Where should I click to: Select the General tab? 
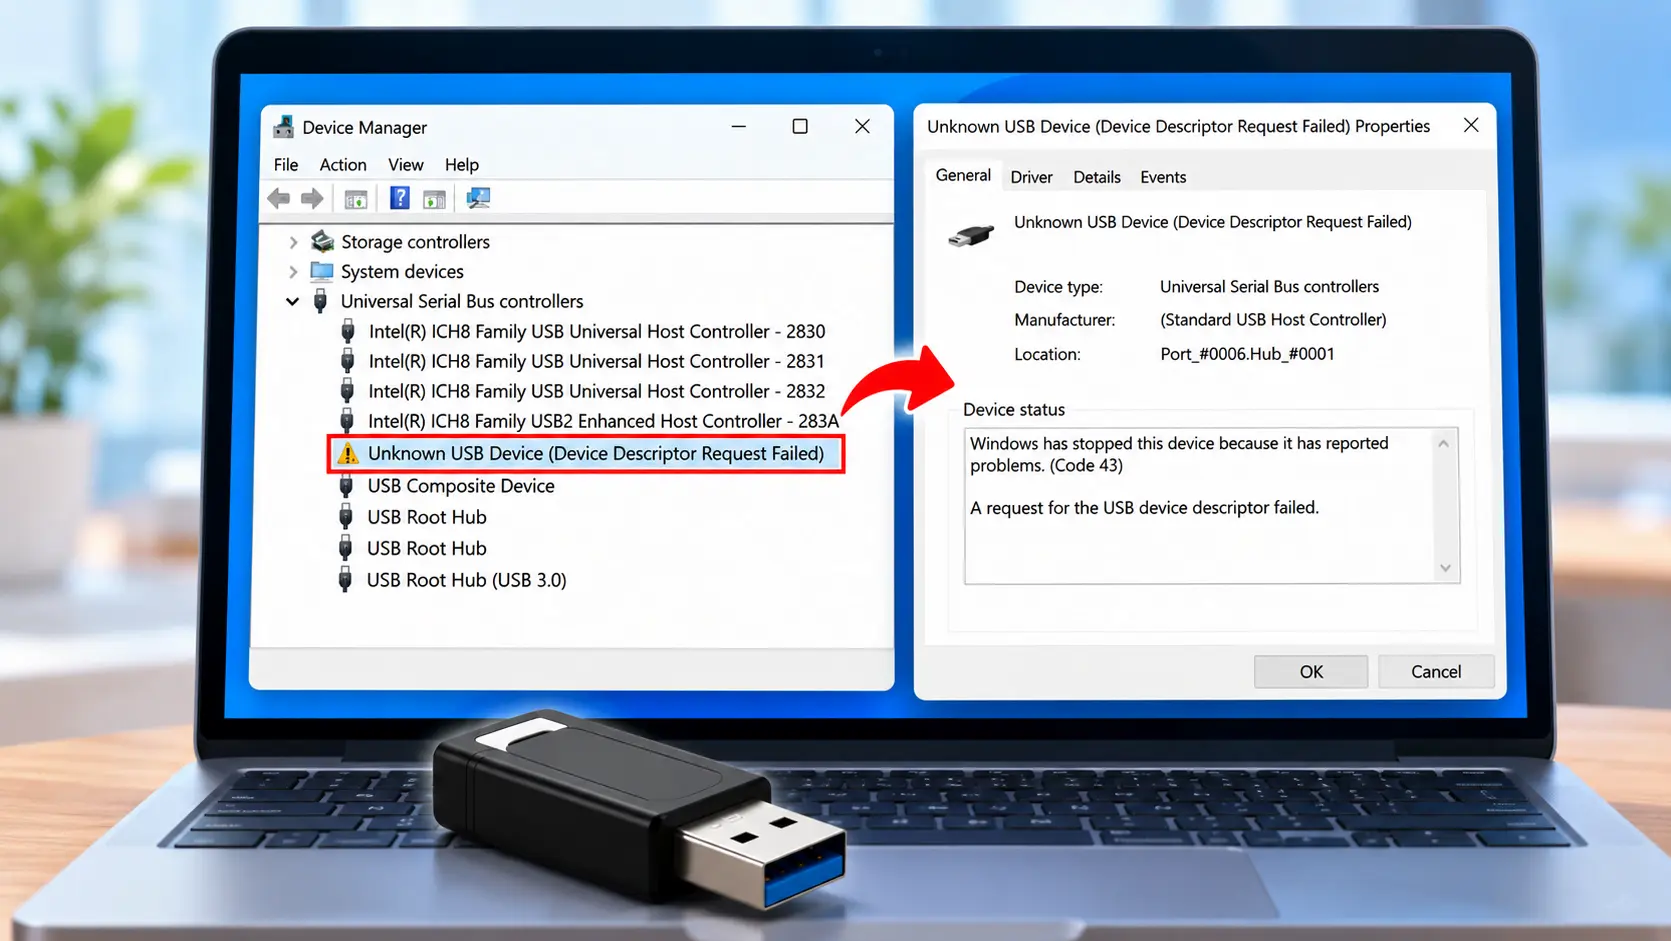963,175
